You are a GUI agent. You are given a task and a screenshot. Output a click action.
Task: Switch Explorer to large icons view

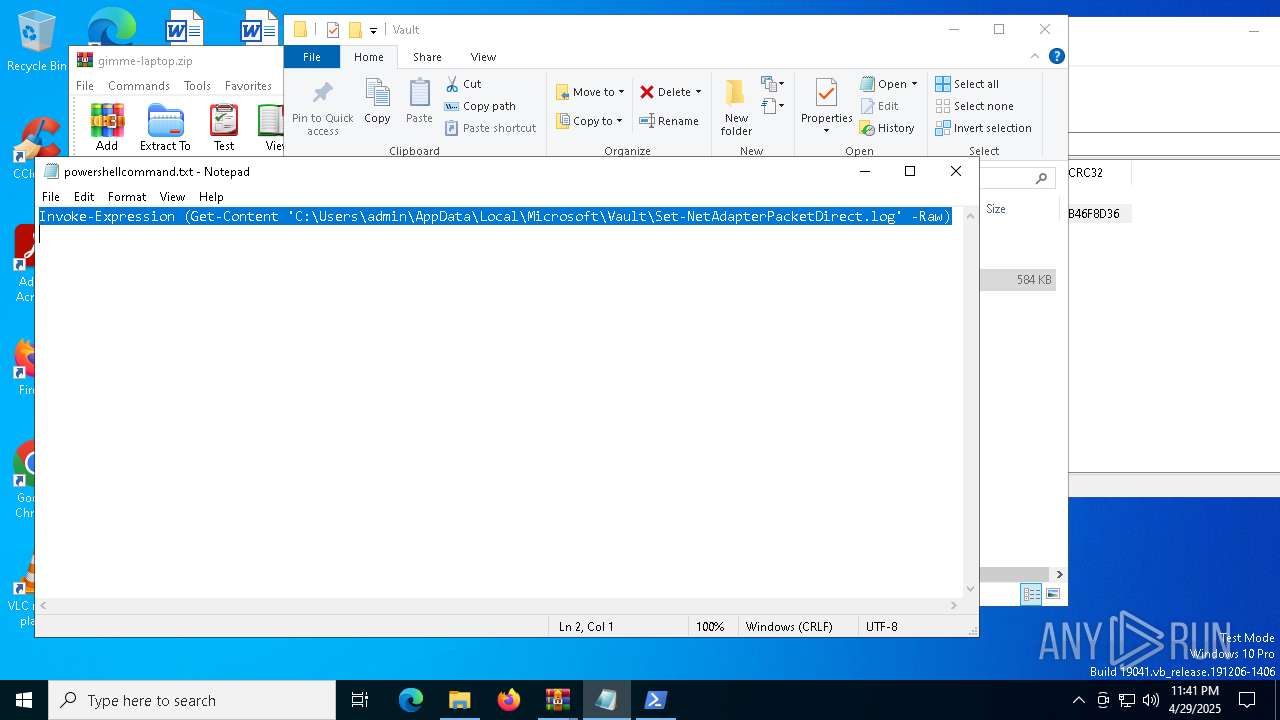[x=1053, y=594]
